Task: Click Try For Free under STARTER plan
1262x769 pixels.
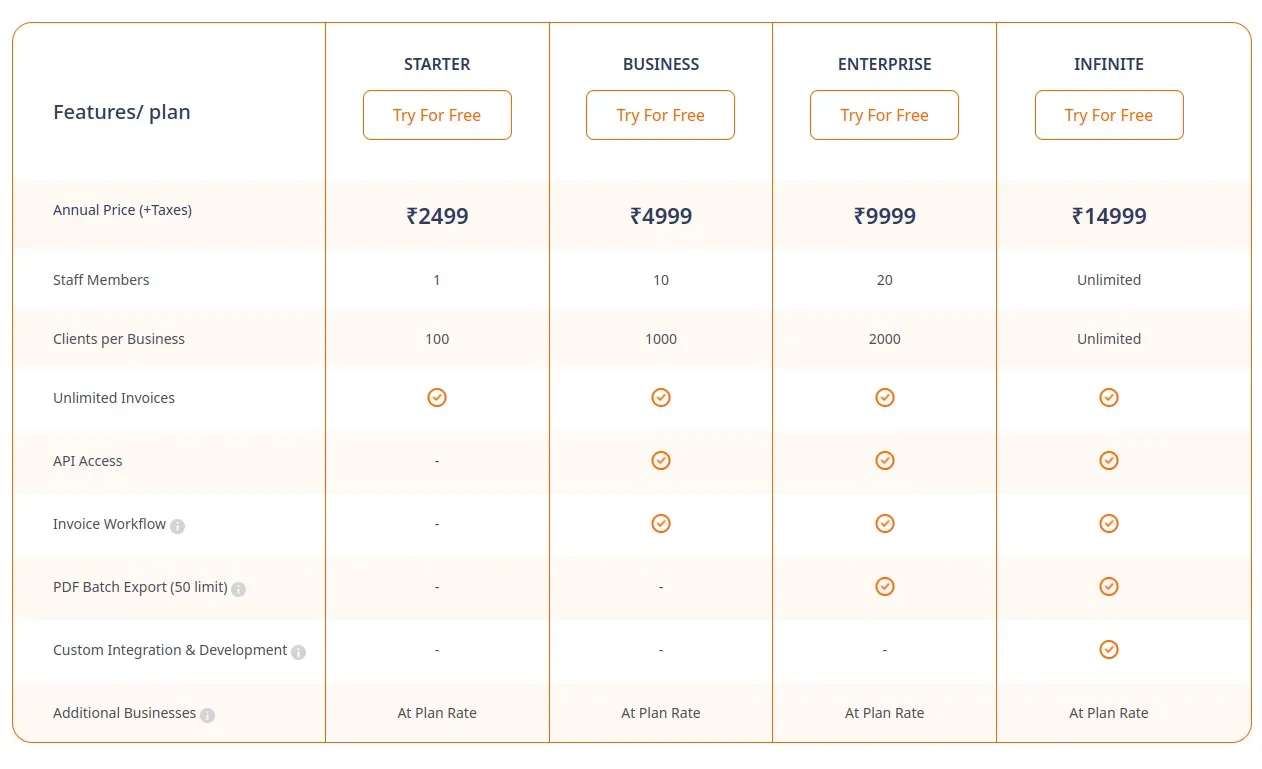Action: point(437,115)
